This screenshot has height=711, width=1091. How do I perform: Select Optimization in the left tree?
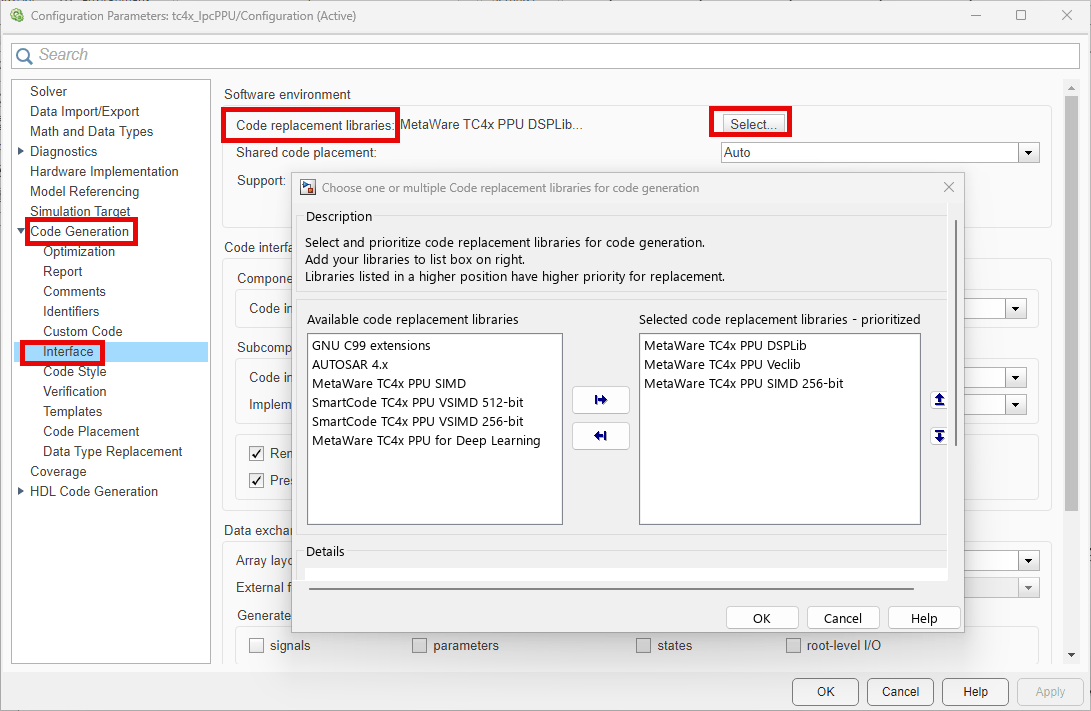79,251
